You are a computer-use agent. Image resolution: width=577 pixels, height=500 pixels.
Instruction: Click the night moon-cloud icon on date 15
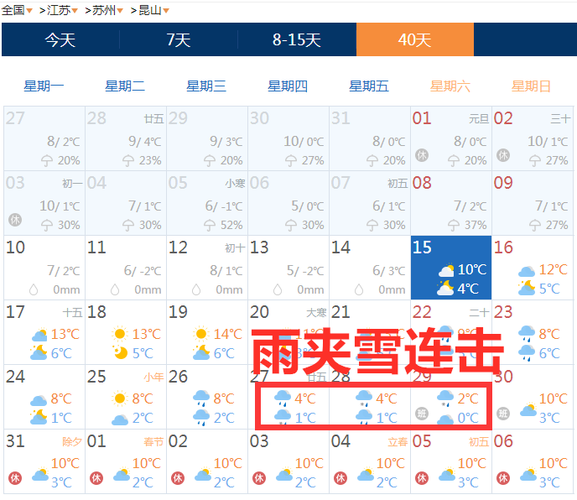pyautogui.click(x=445, y=288)
